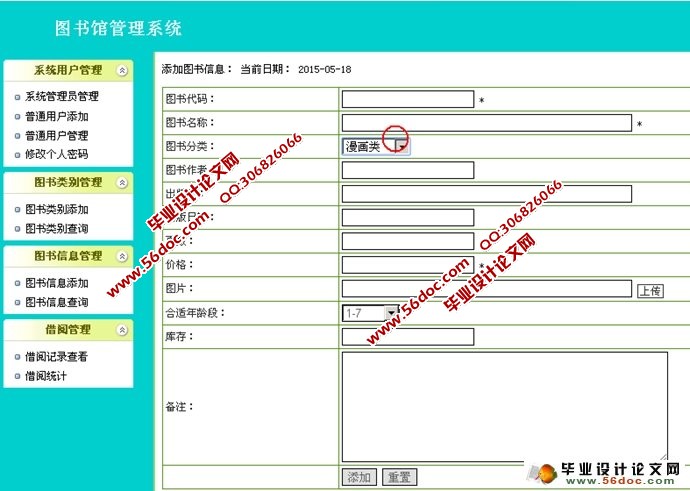Click the 备注 text area
This screenshot has width=690, height=491.
click(505, 407)
